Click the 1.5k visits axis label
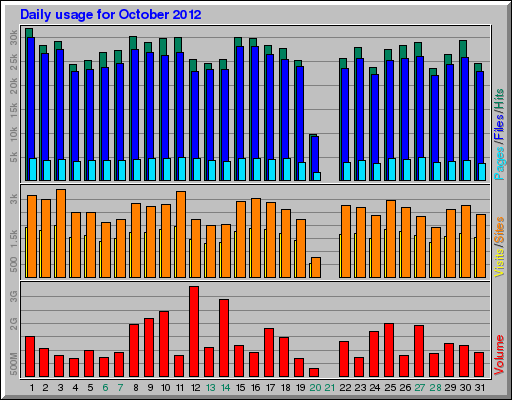The height and width of the screenshot is (400, 512). click(13, 238)
